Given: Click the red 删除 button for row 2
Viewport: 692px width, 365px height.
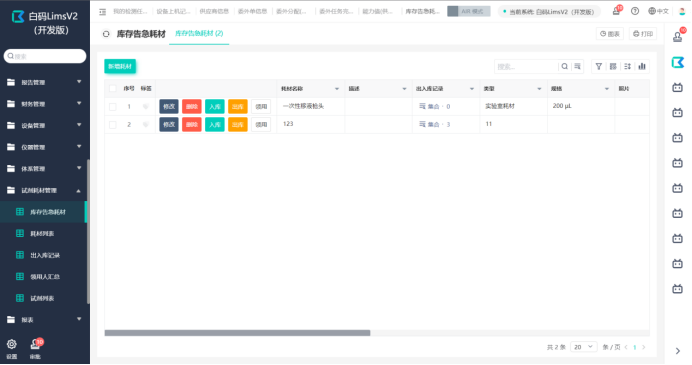Looking at the screenshot, I should tap(192, 124).
